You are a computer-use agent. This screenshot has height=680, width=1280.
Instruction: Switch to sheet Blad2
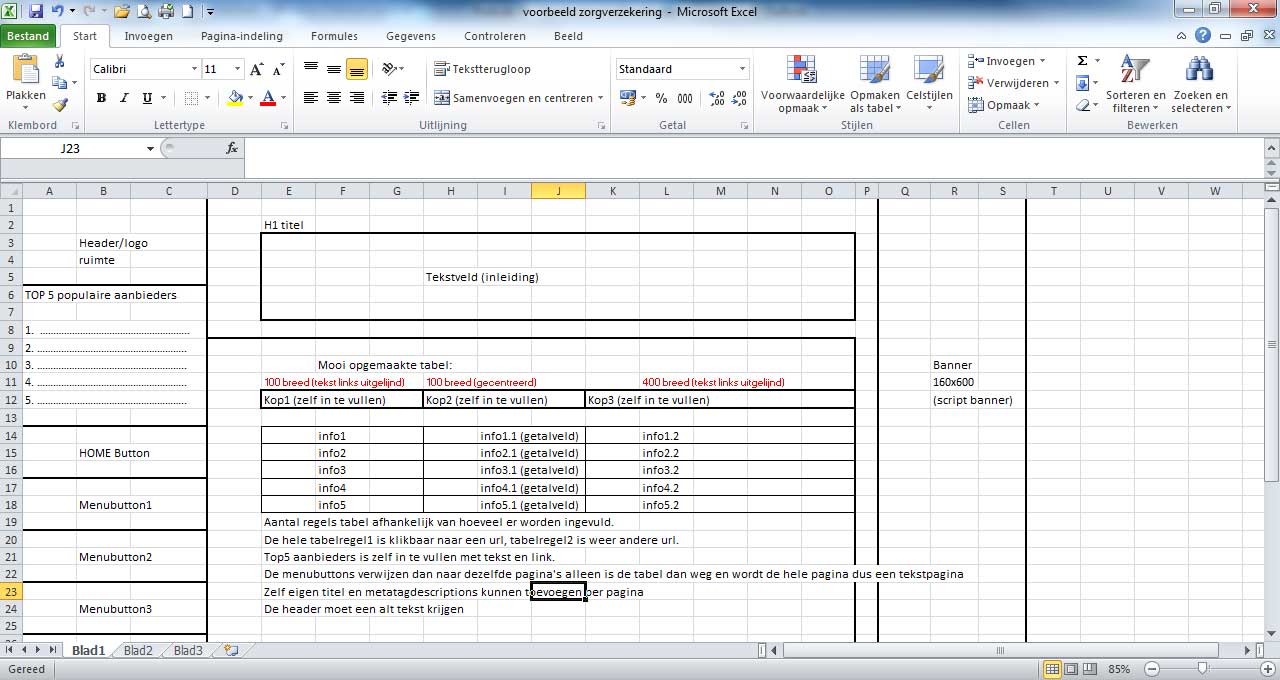[138, 650]
